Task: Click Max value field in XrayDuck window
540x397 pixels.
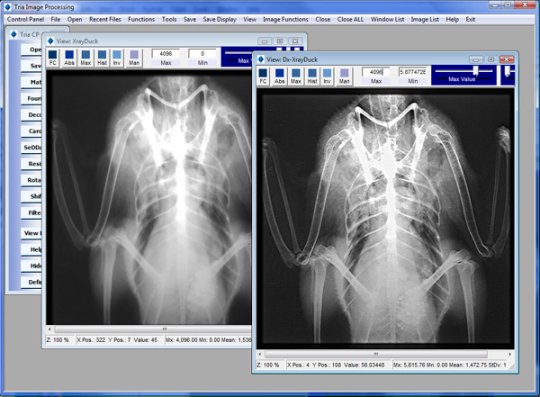Action: [x=166, y=54]
